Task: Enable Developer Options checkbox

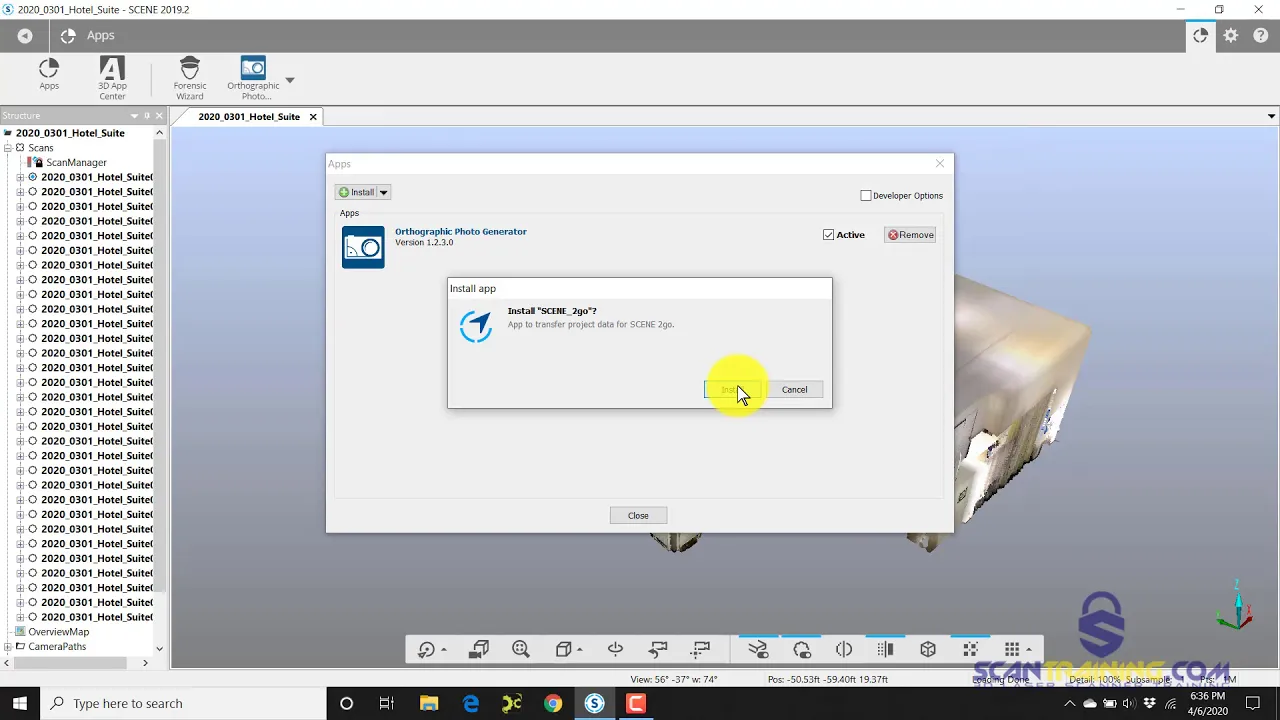Action: 866,196
